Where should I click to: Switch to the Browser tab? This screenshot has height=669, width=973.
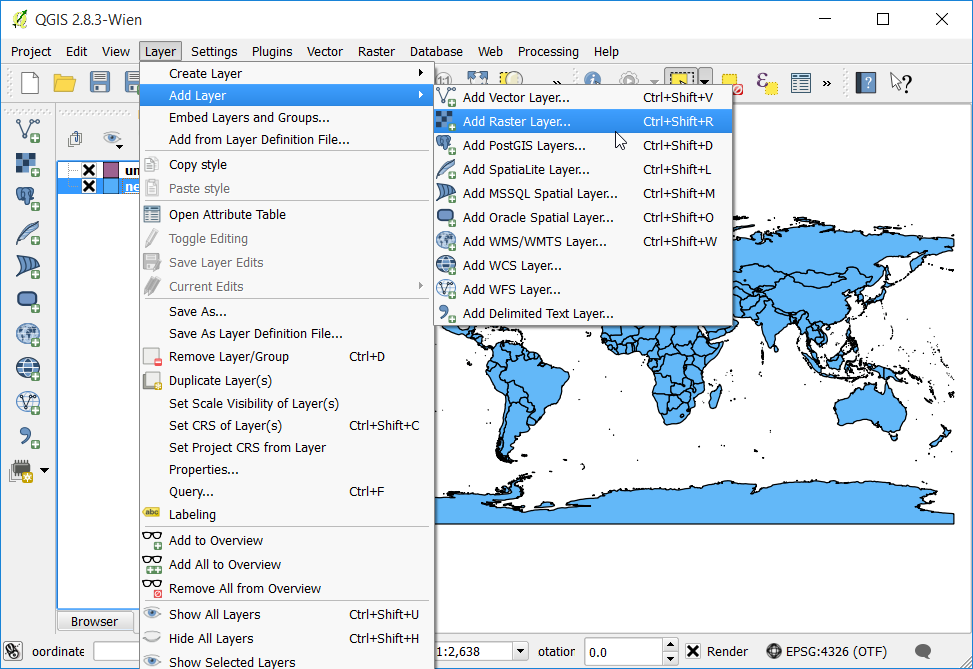coord(94,621)
